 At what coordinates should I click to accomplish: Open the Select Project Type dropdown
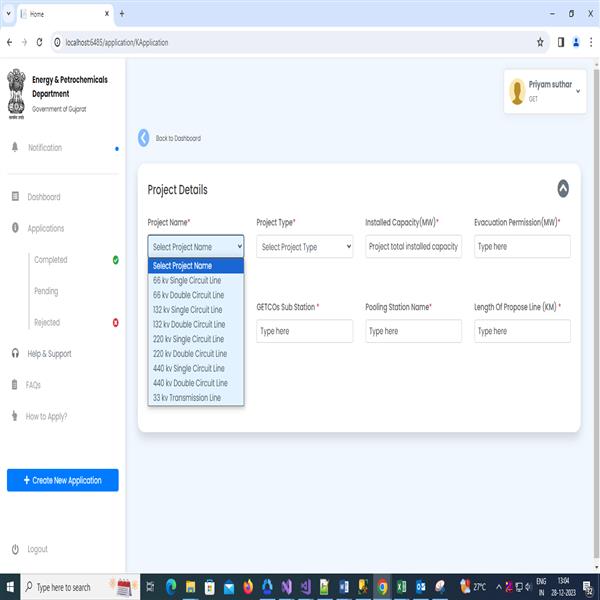[x=305, y=246]
